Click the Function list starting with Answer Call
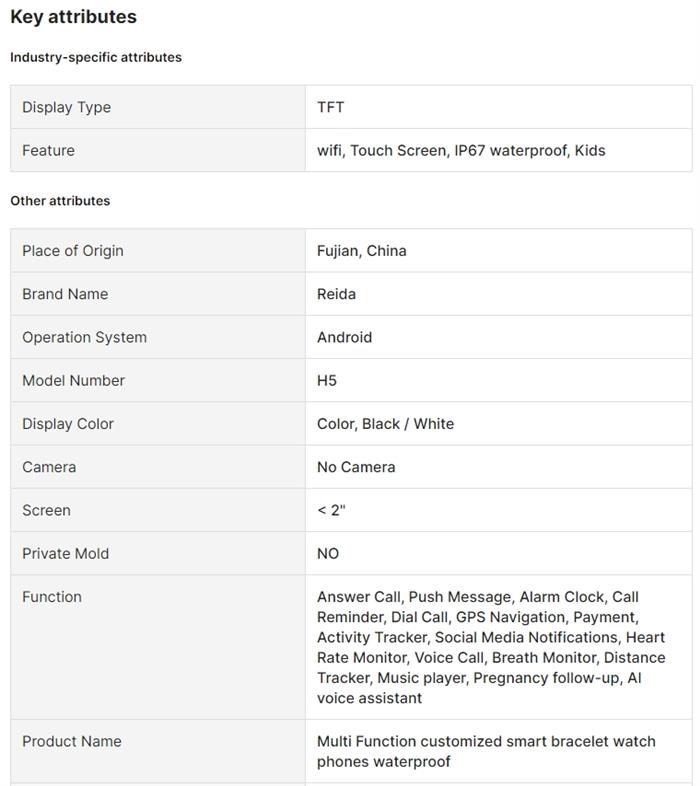This screenshot has height=786, width=700. point(491,647)
